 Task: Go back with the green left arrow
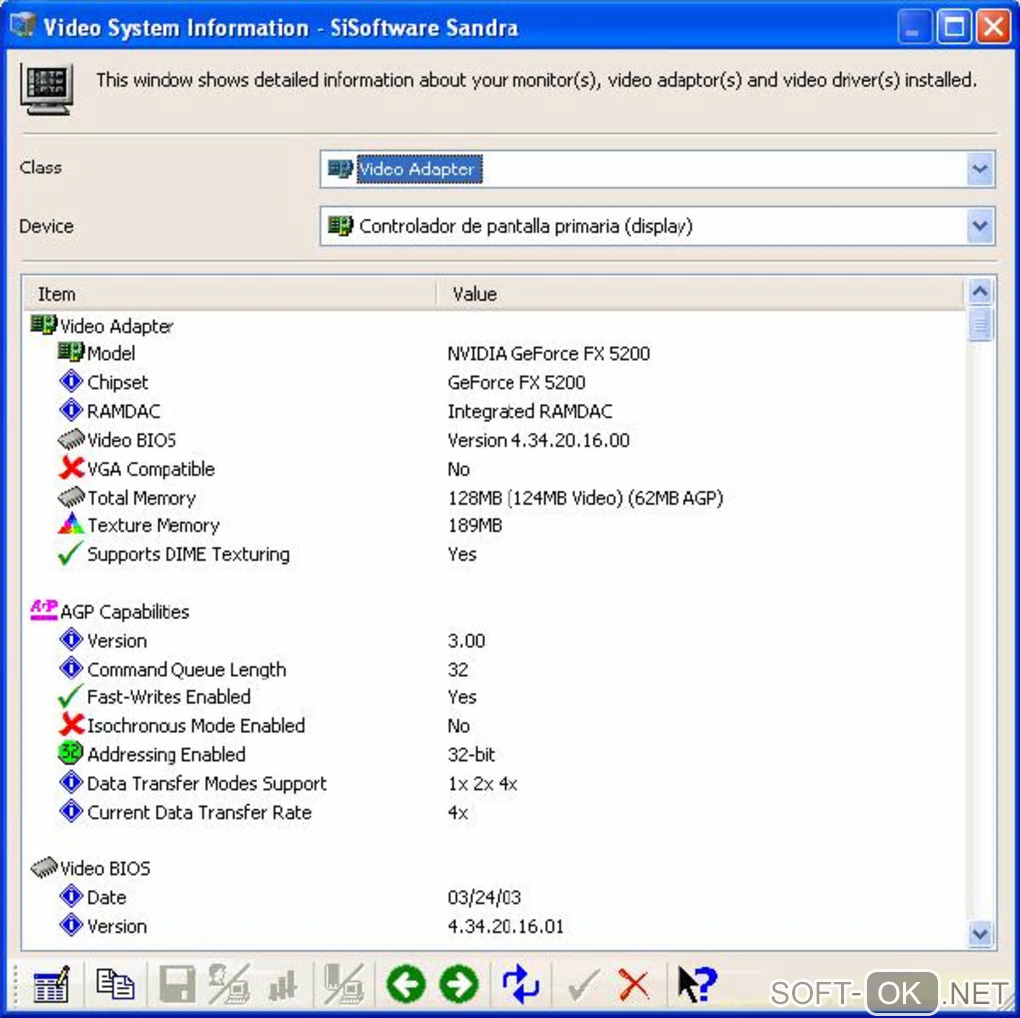[x=406, y=984]
